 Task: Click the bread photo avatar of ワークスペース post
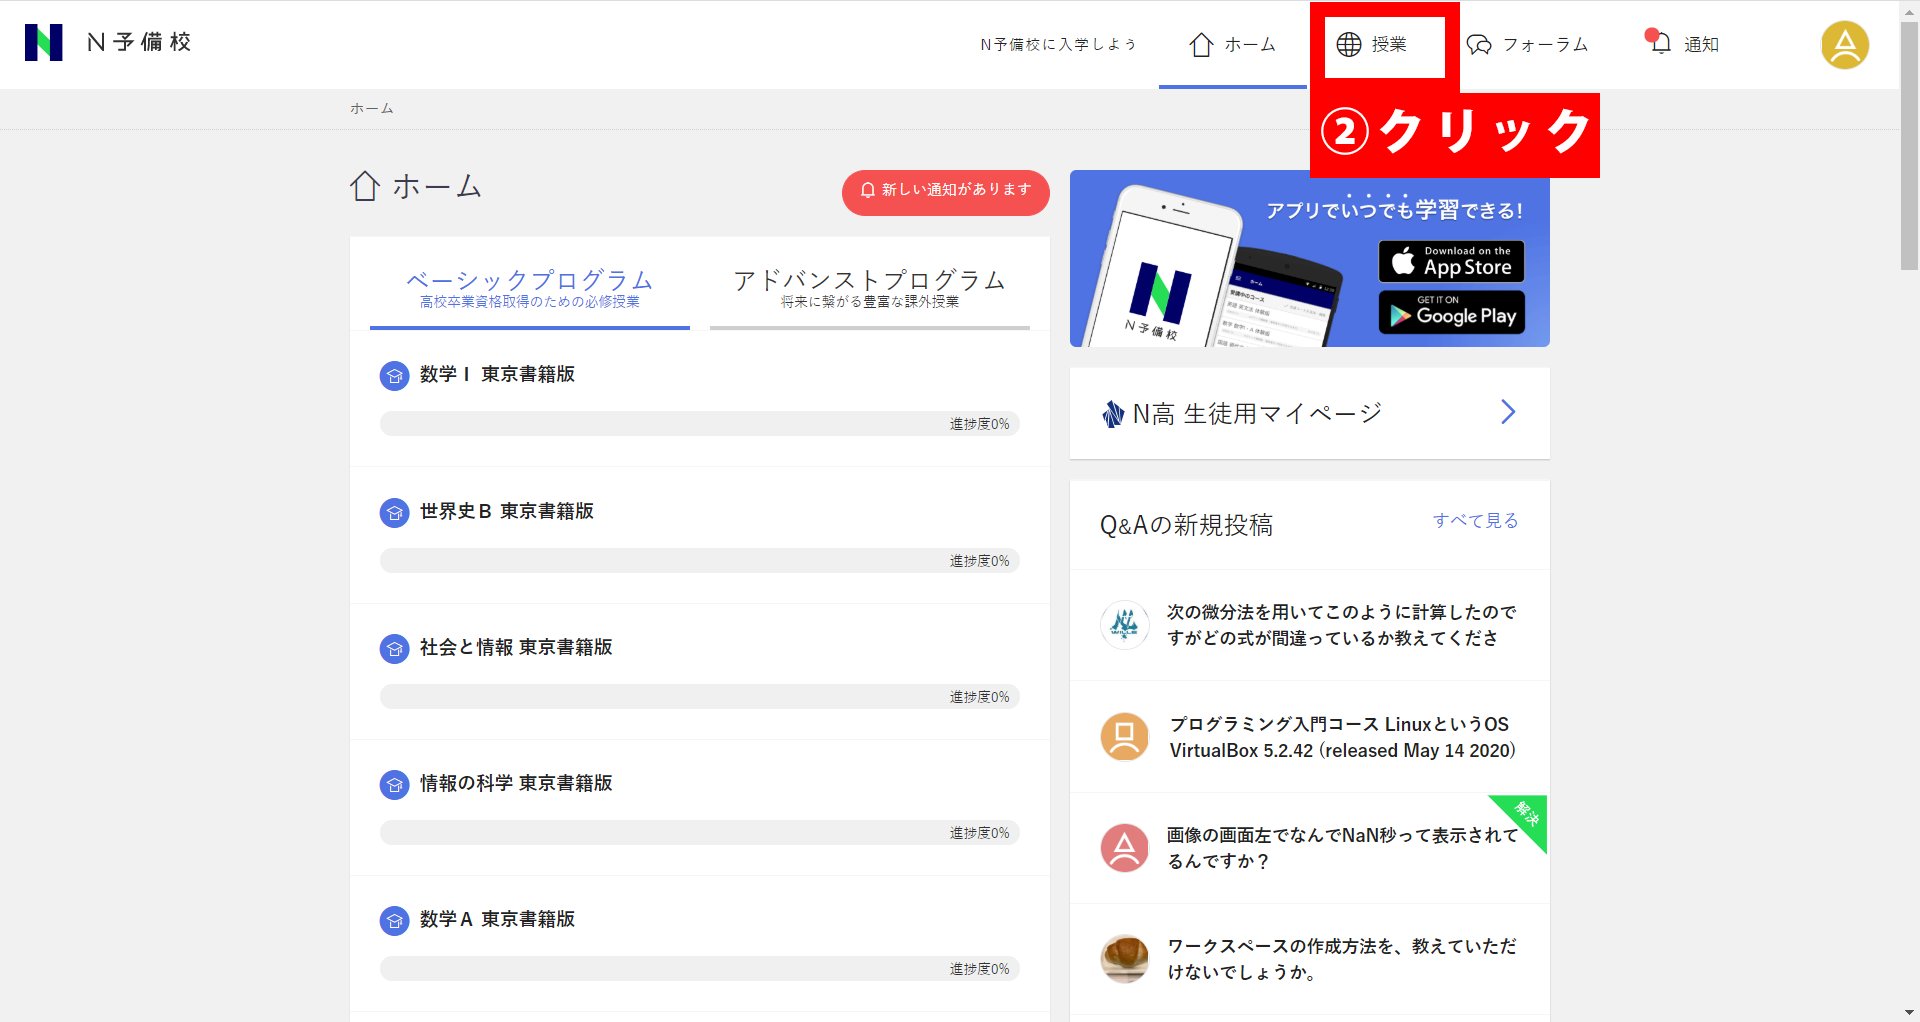coord(1125,959)
